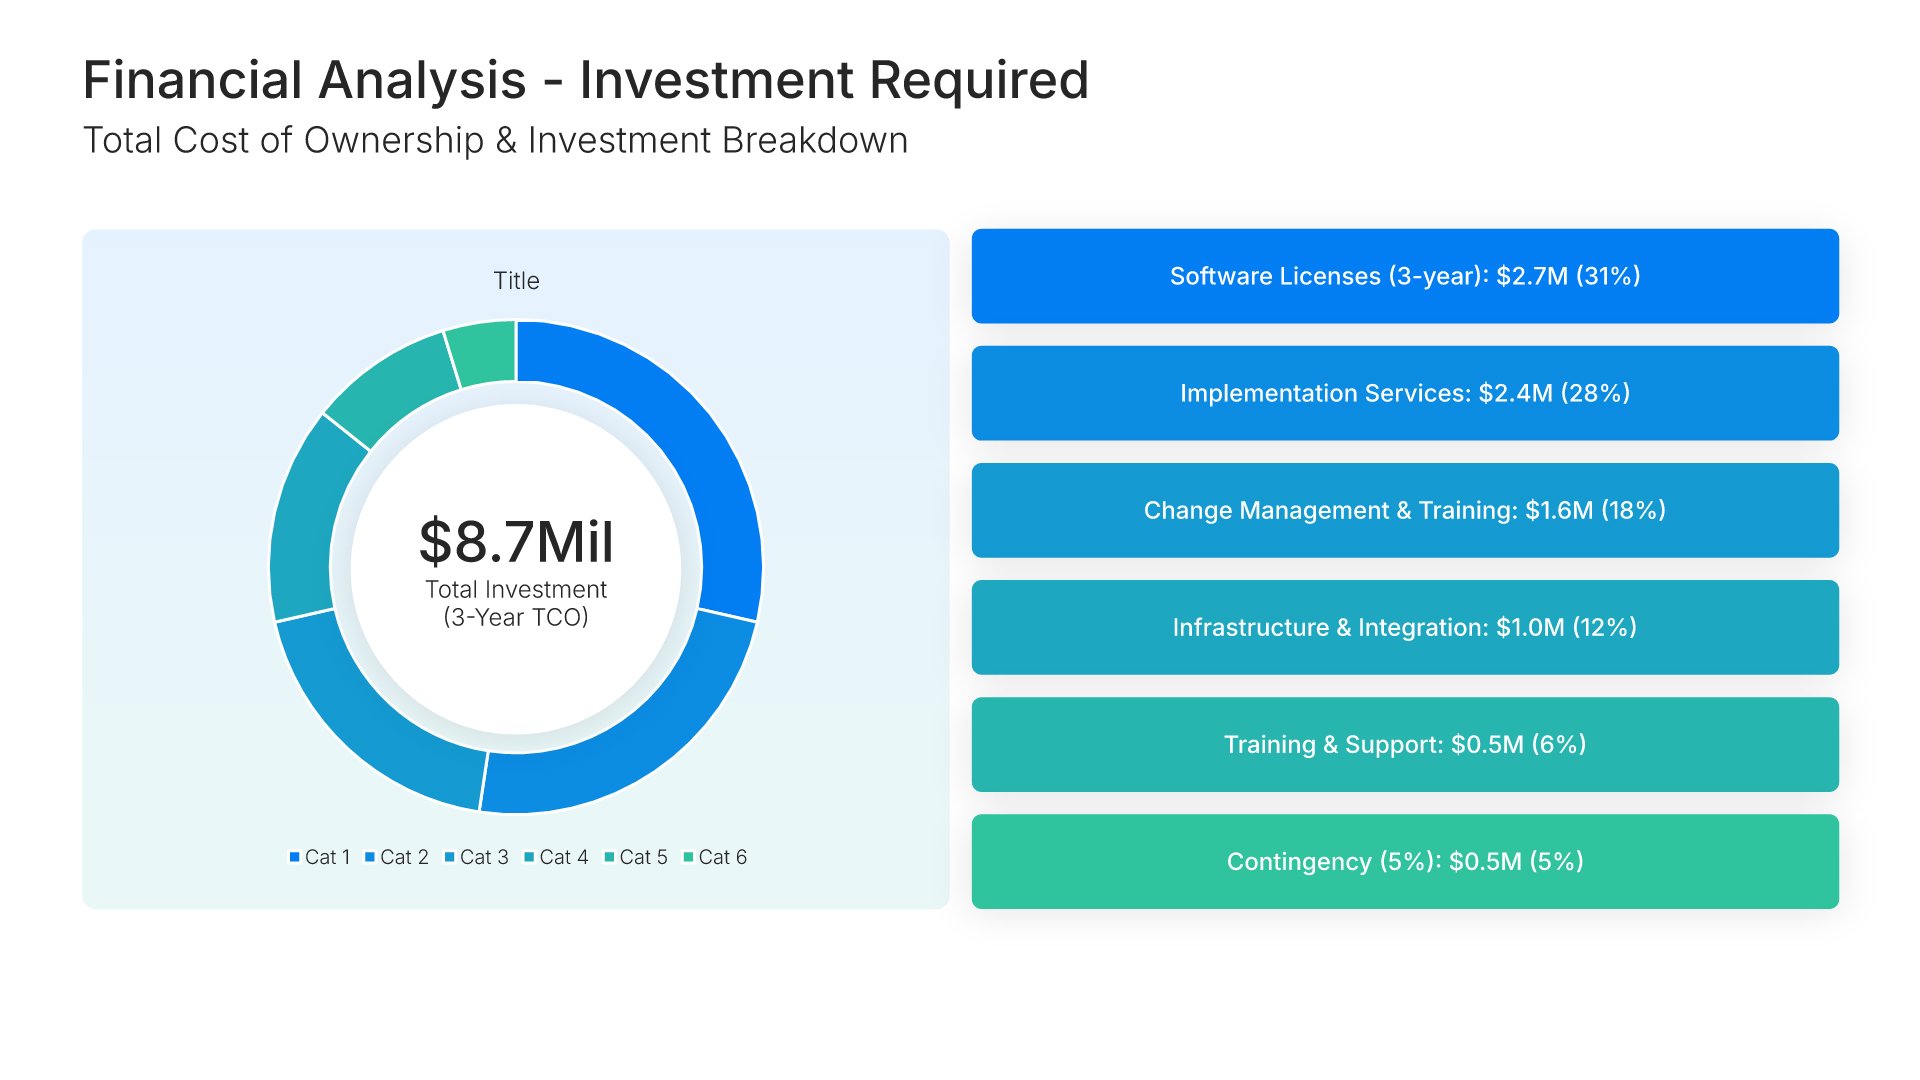Screen dimensions: 1920x1080
Task: Select the $8.7Mil center figure
Action: coord(516,542)
